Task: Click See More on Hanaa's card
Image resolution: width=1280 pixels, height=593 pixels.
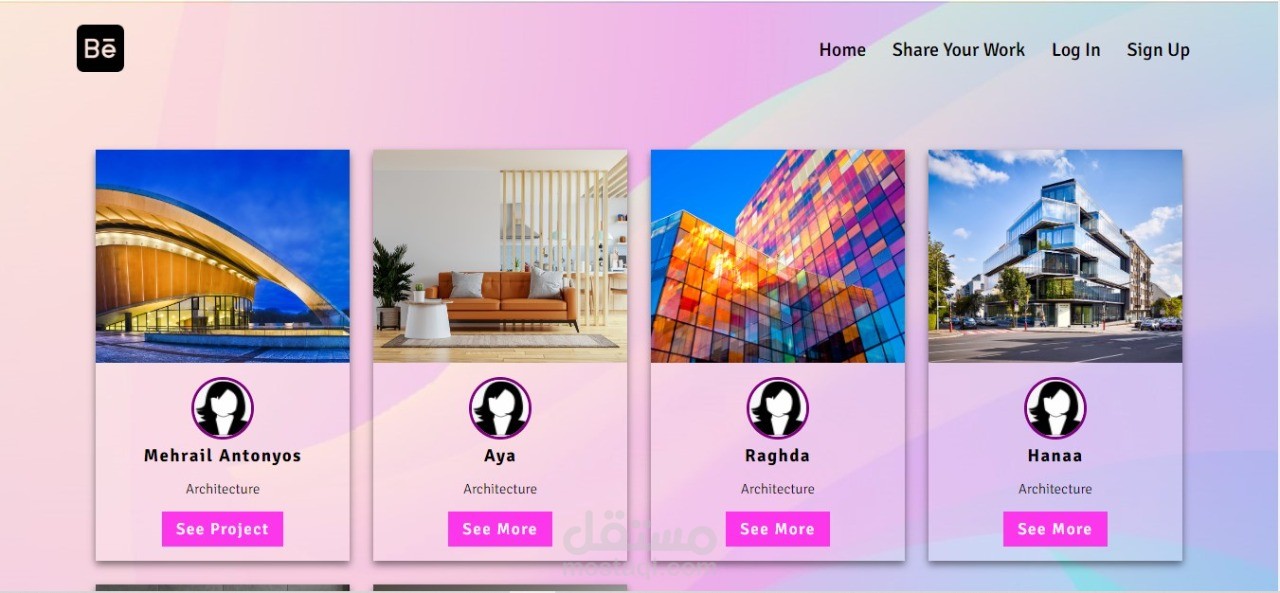Action: point(1055,529)
